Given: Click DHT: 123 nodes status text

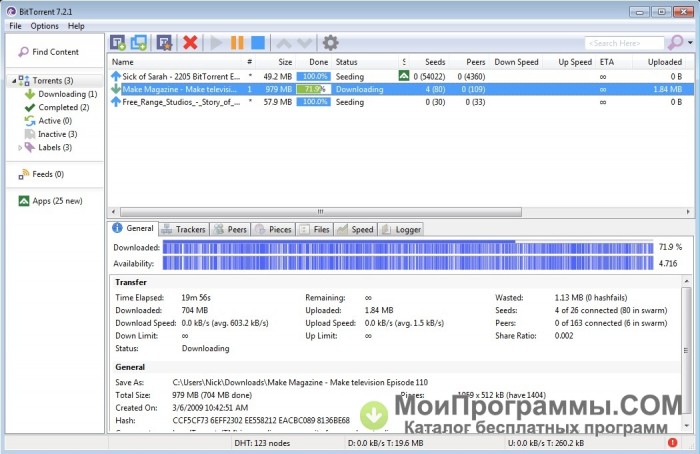Looking at the screenshot, I should pyautogui.click(x=262, y=443).
